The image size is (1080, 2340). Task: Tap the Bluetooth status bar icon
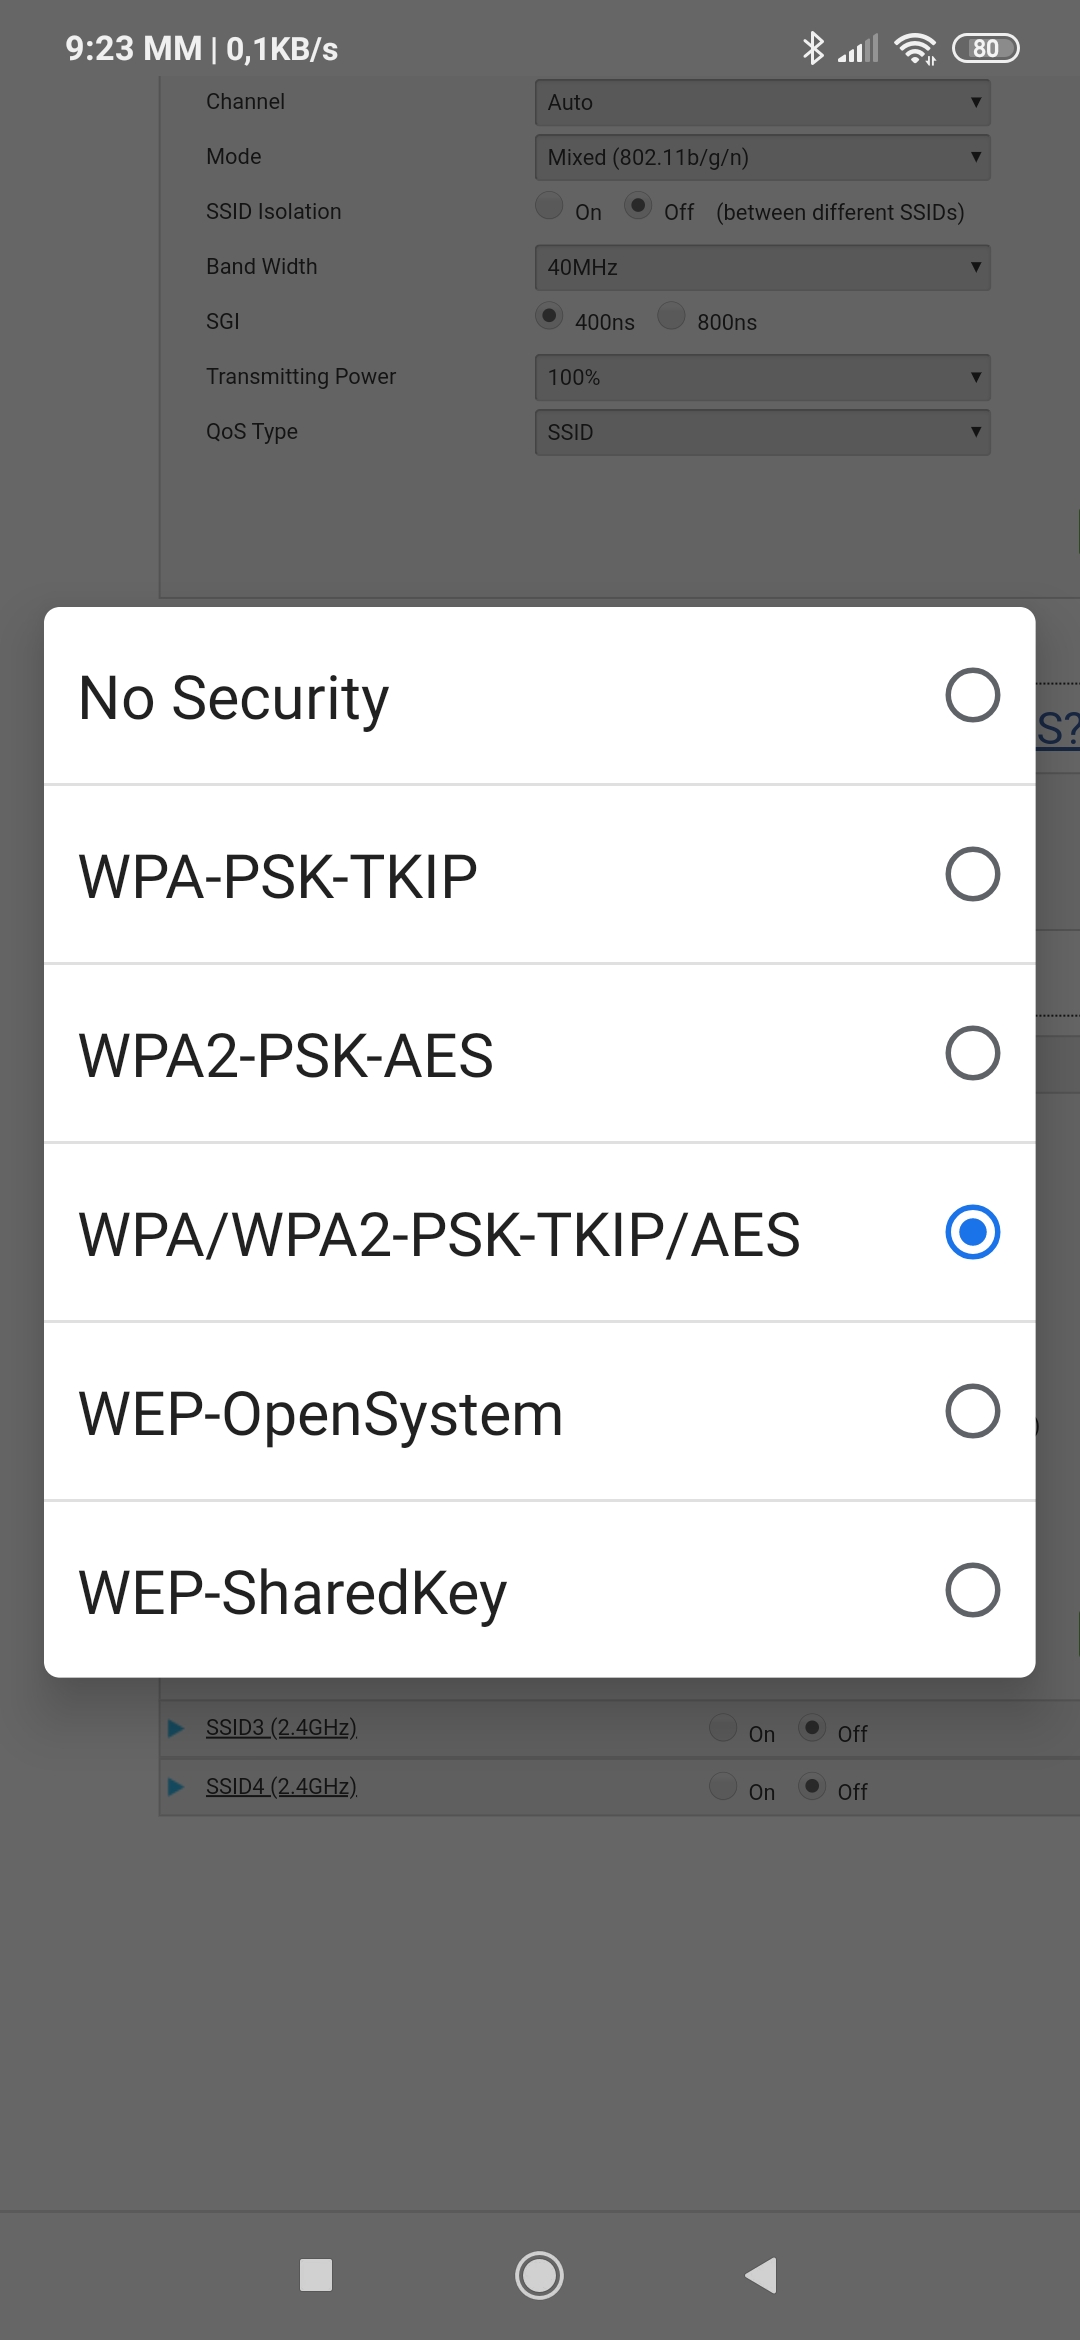813,48
